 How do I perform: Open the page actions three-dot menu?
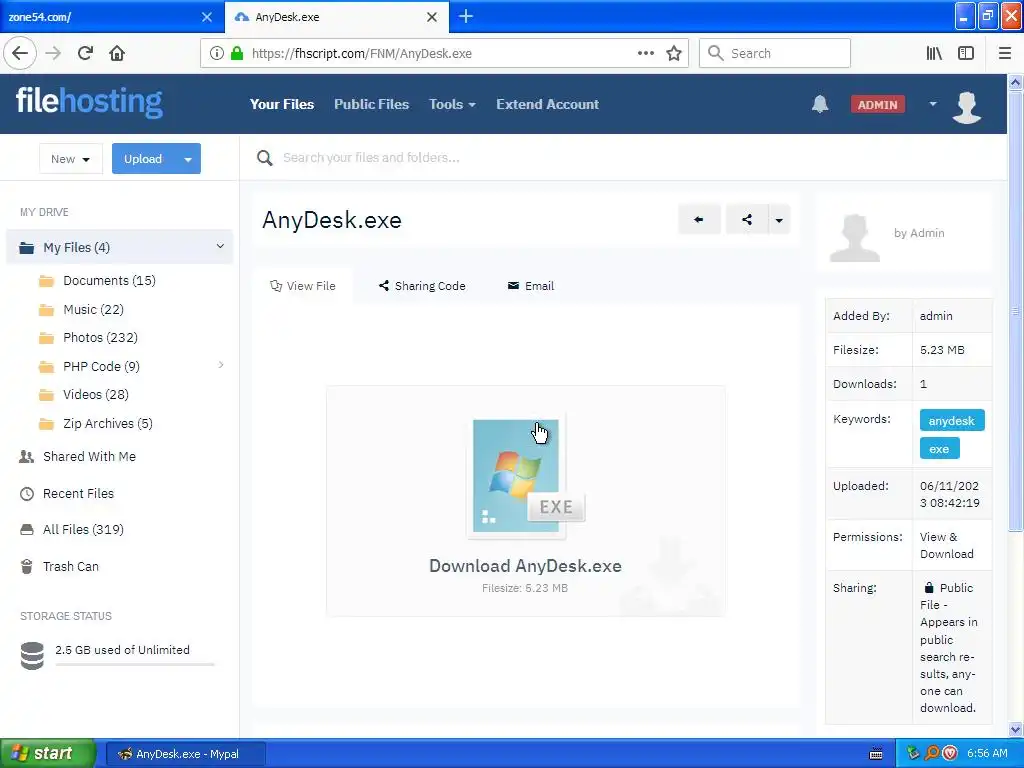point(645,53)
